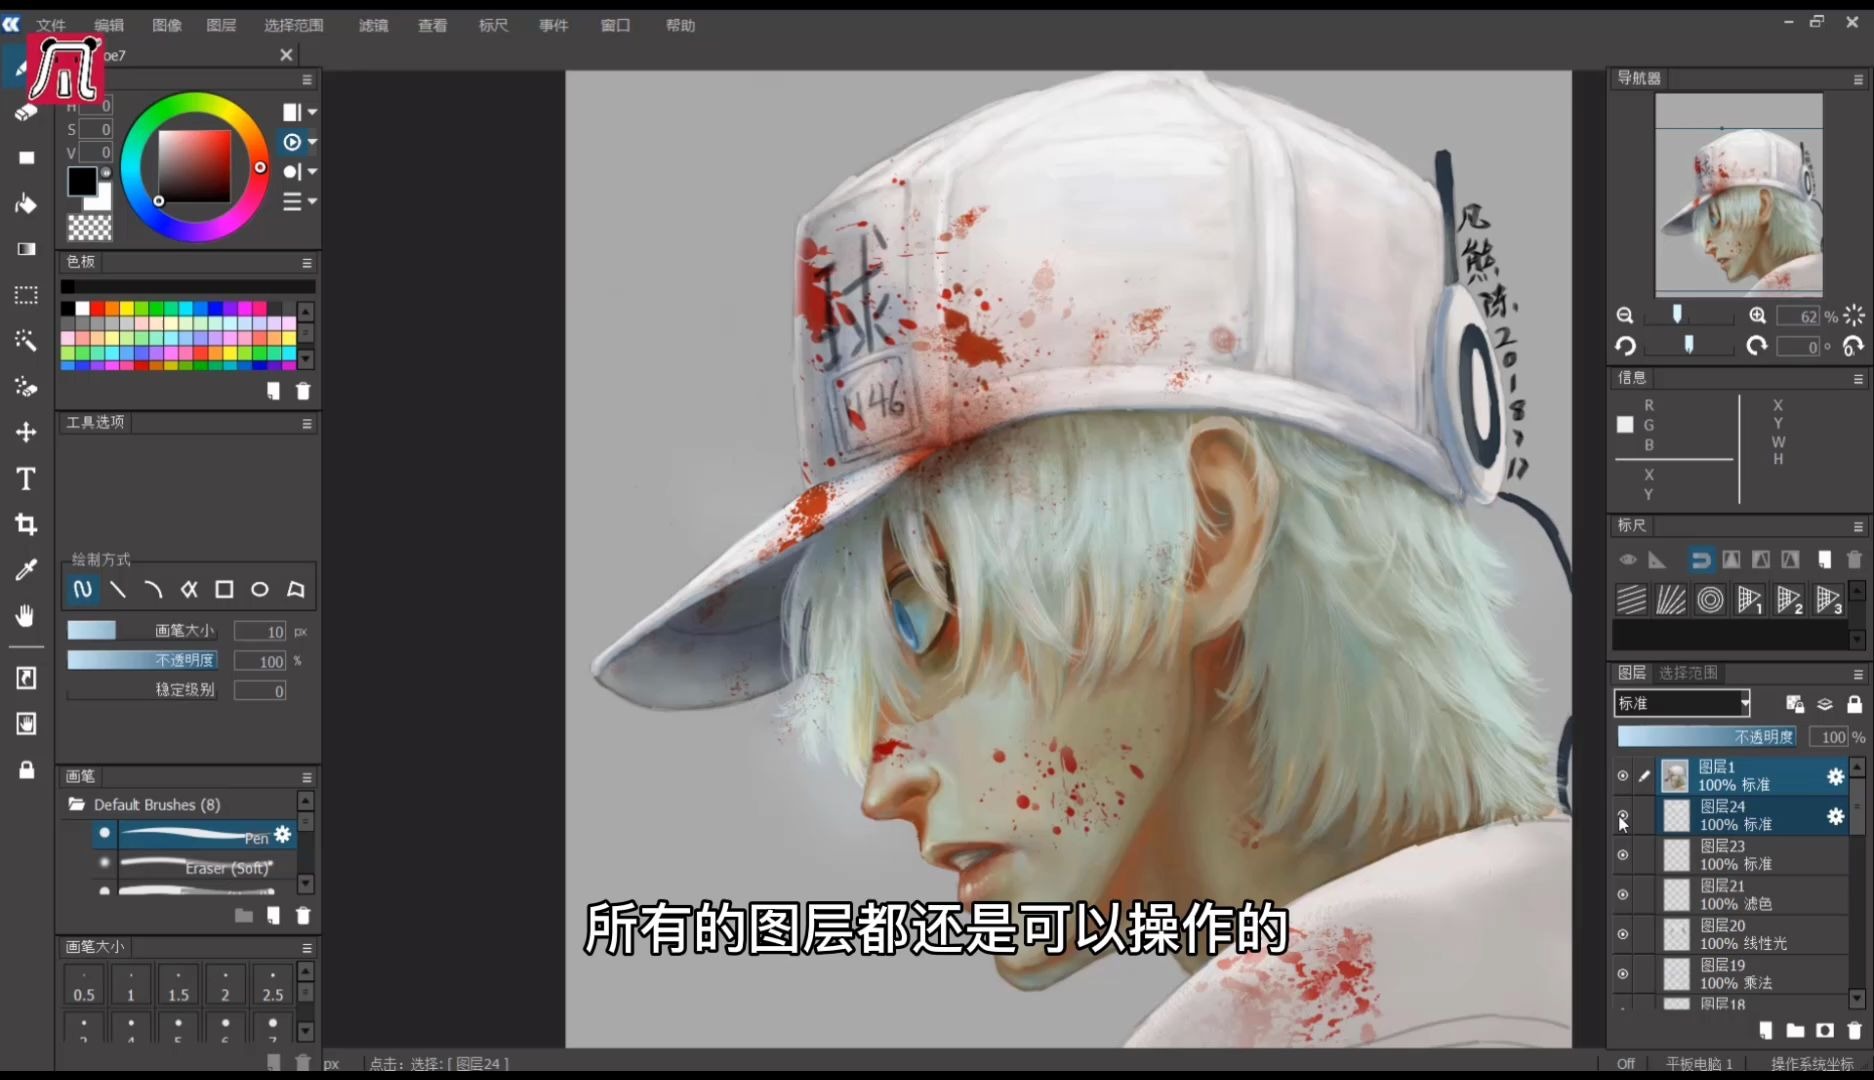Click the 不透明度 brush opacity slider
Viewport: 1874px width, 1080px height.
coord(142,660)
